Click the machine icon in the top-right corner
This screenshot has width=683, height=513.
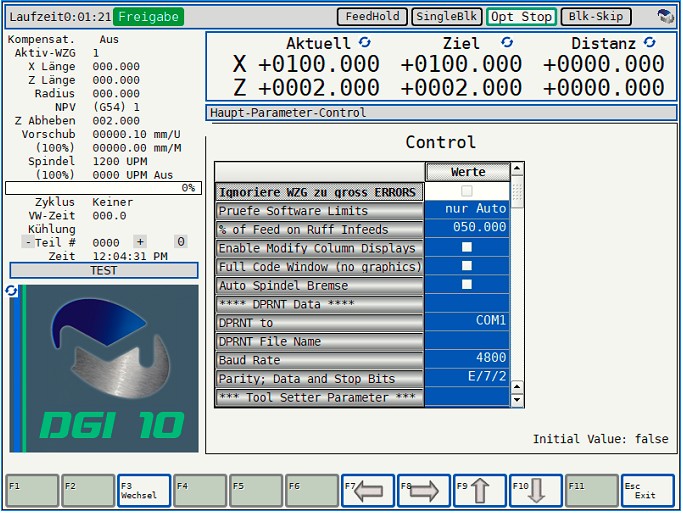[x=665, y=17]
